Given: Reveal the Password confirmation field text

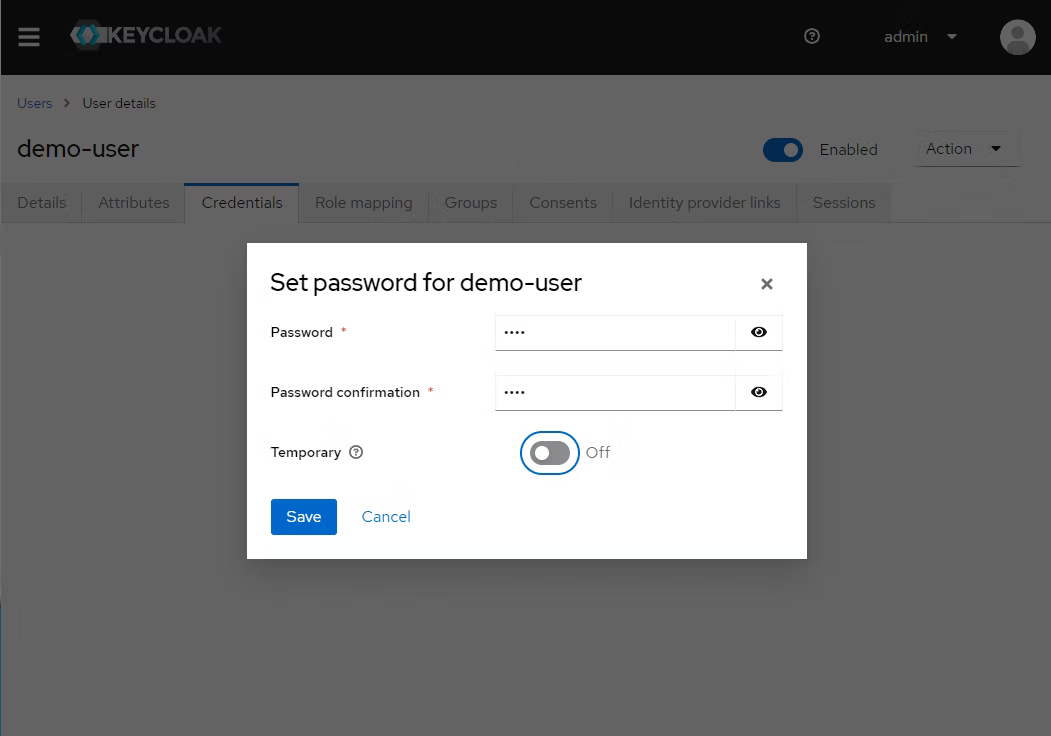Looking at the screenshot, I should click(759, 392).
